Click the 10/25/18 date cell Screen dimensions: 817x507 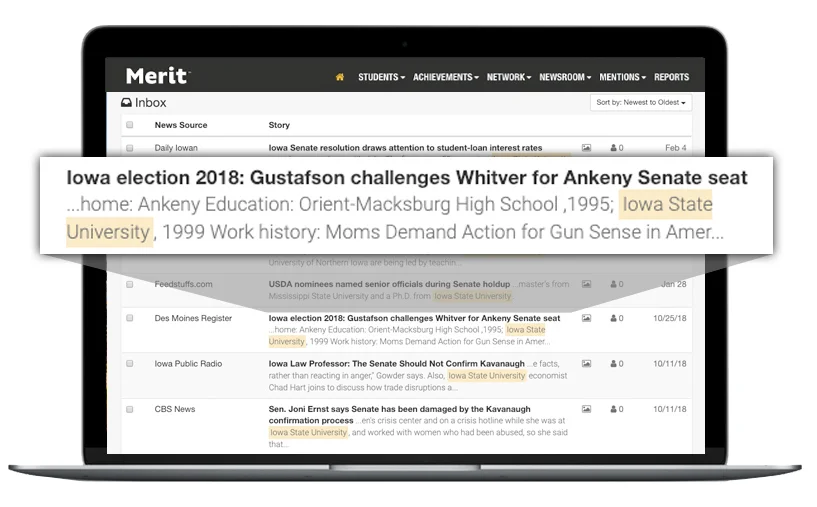[670, 318]
